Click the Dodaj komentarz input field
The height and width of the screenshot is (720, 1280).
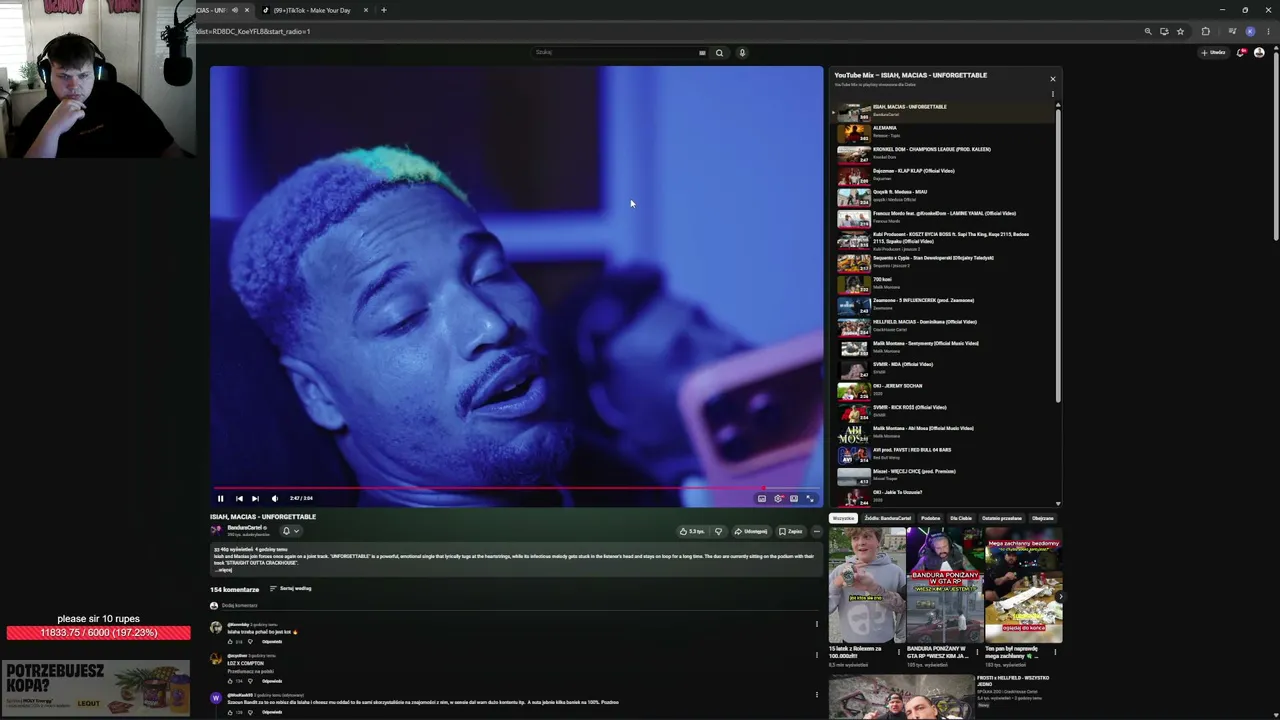click(520, 606)
